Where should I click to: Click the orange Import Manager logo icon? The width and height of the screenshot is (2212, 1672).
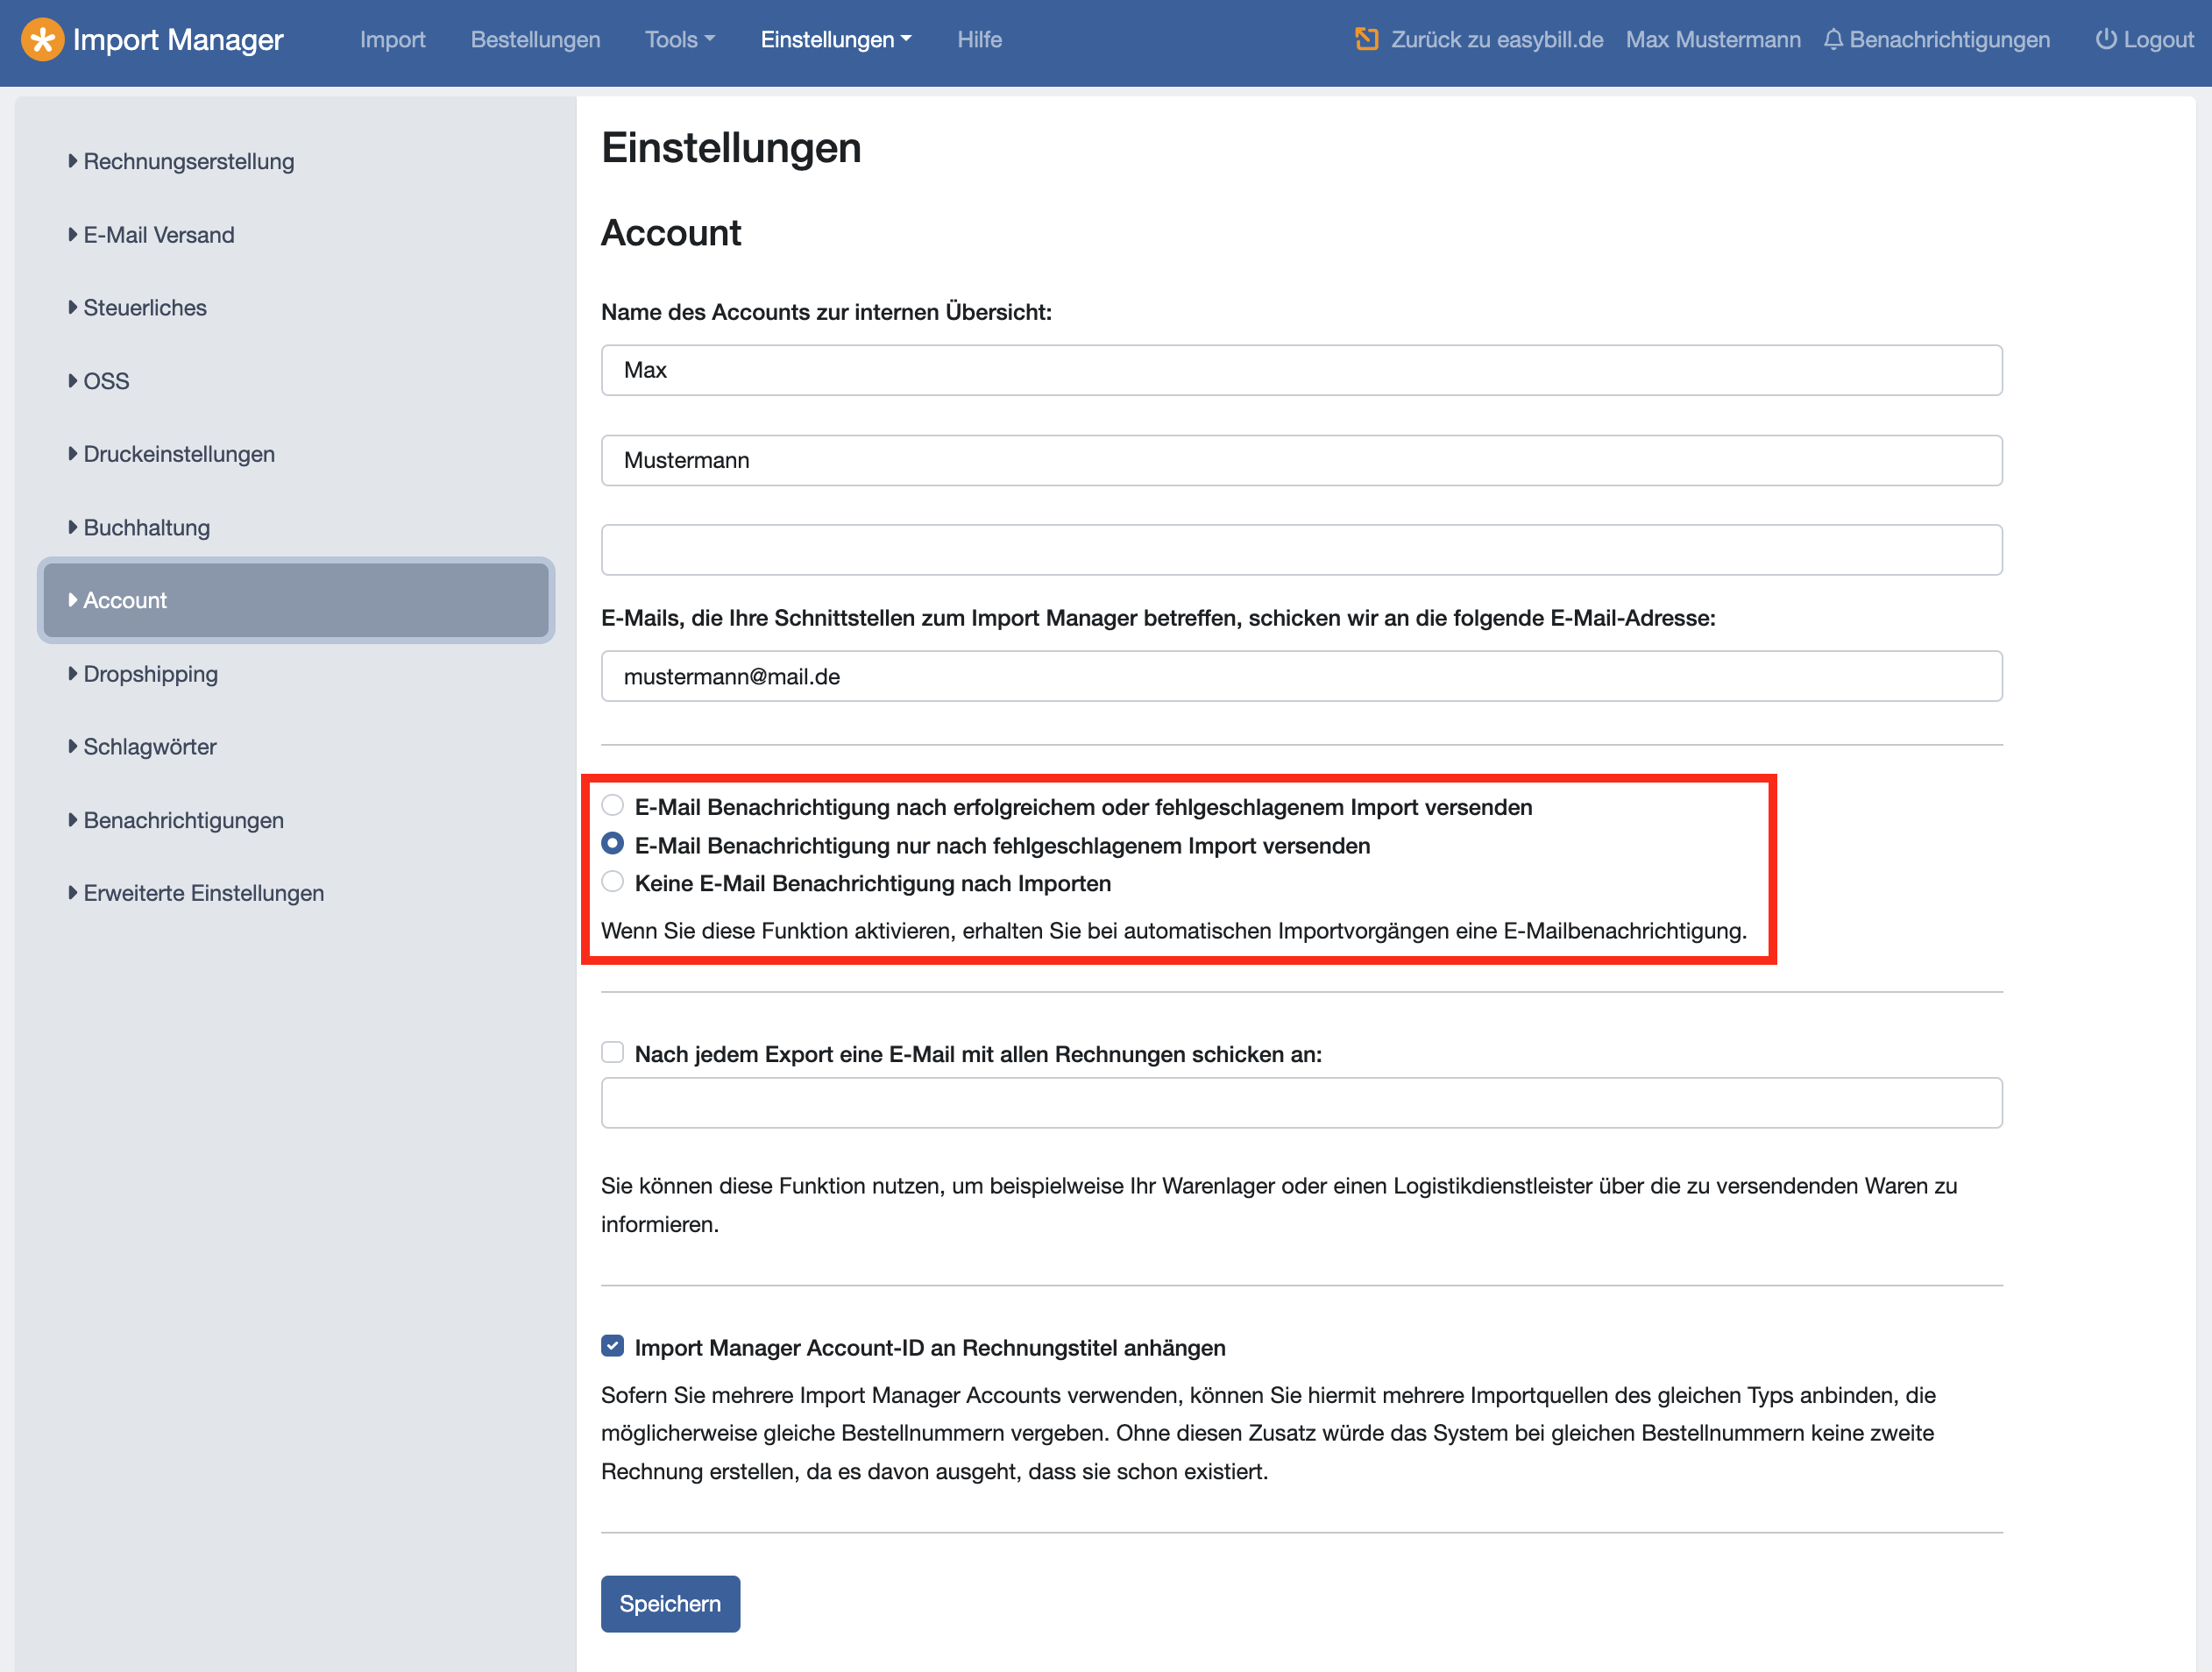[42, 40]
